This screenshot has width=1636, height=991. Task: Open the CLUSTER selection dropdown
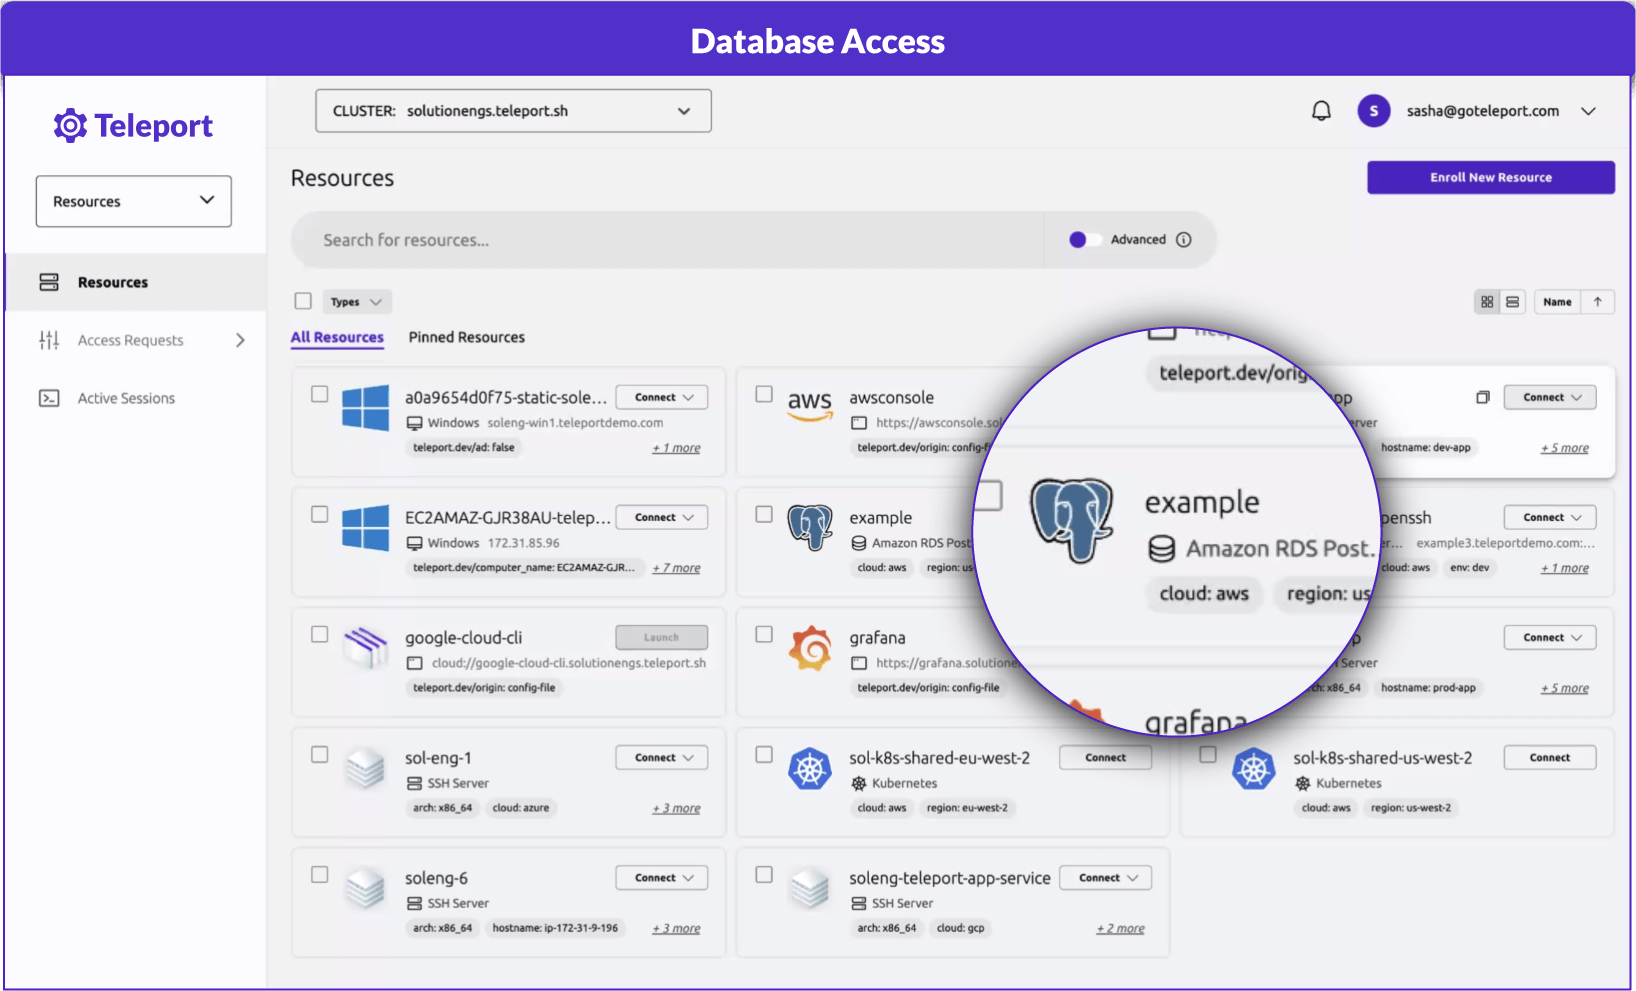tap(513, 111)
